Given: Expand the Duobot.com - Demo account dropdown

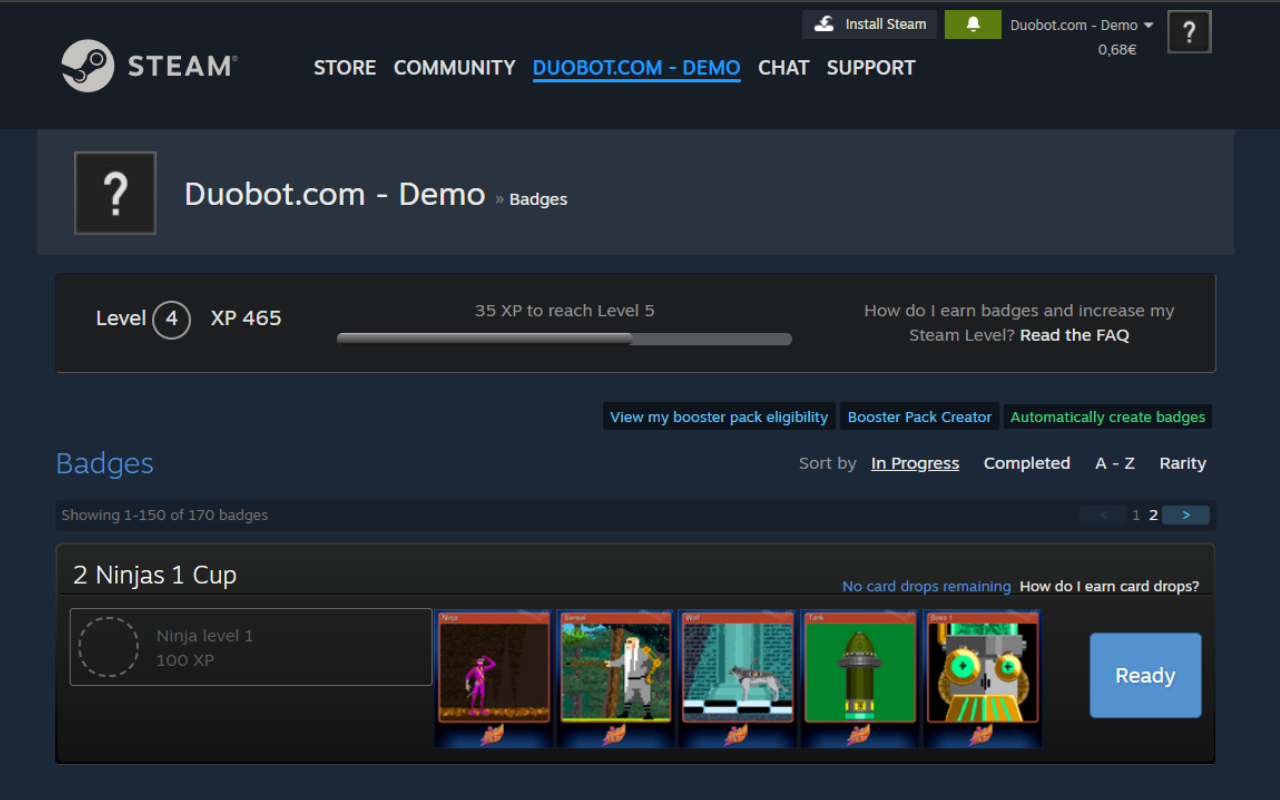Looking at the screenshot, I should pyautogui.click(x=1081, y=25).
